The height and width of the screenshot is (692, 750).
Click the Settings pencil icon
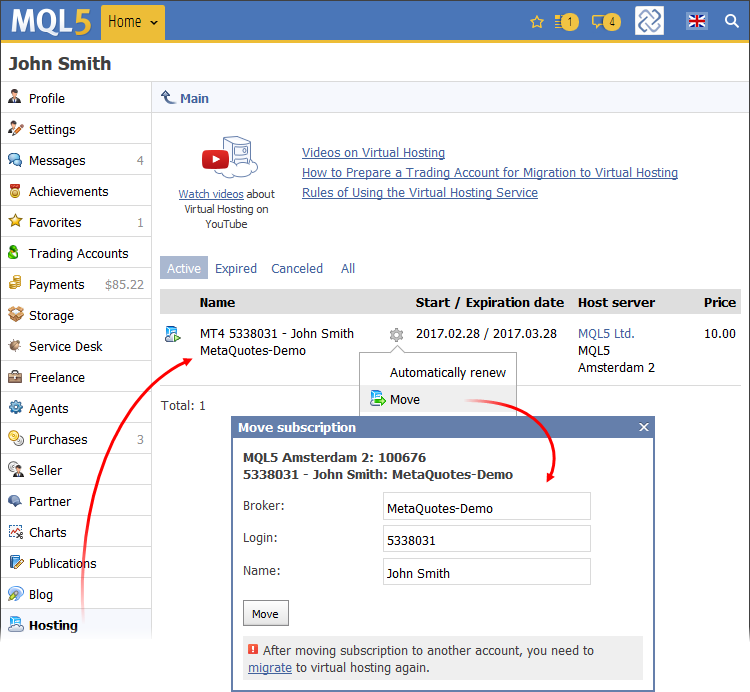[15, 128]
